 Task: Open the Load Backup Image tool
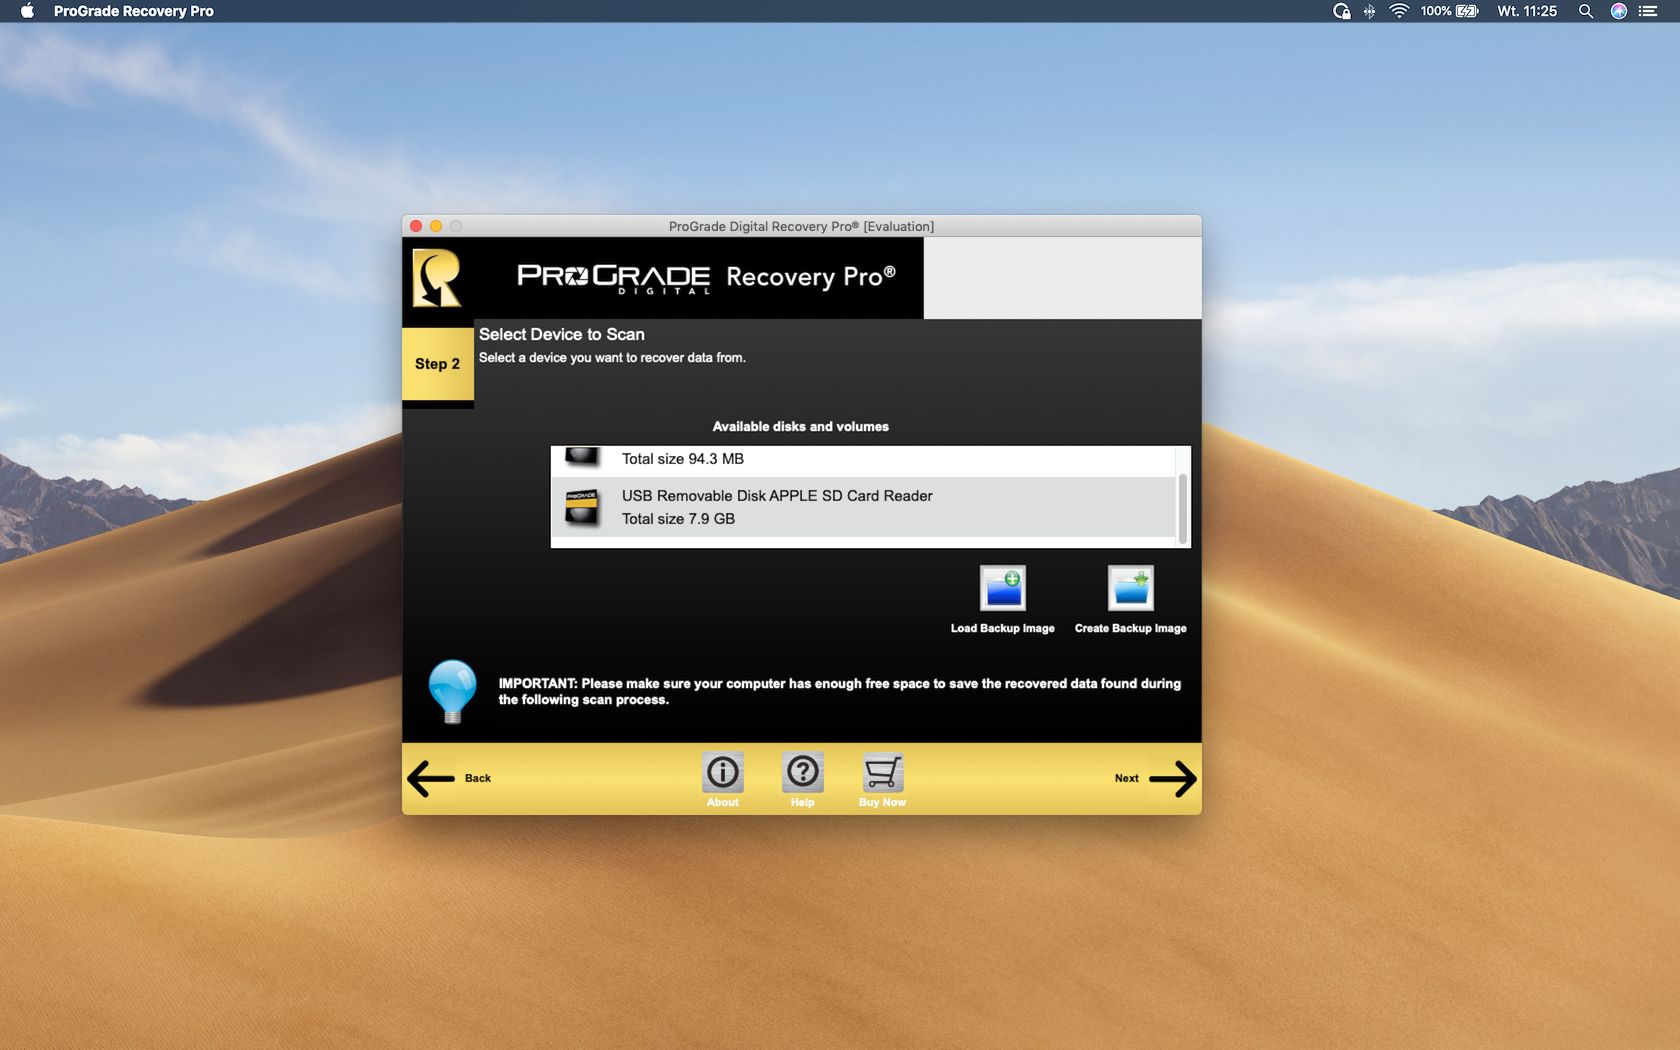[x=1002, y=588]
